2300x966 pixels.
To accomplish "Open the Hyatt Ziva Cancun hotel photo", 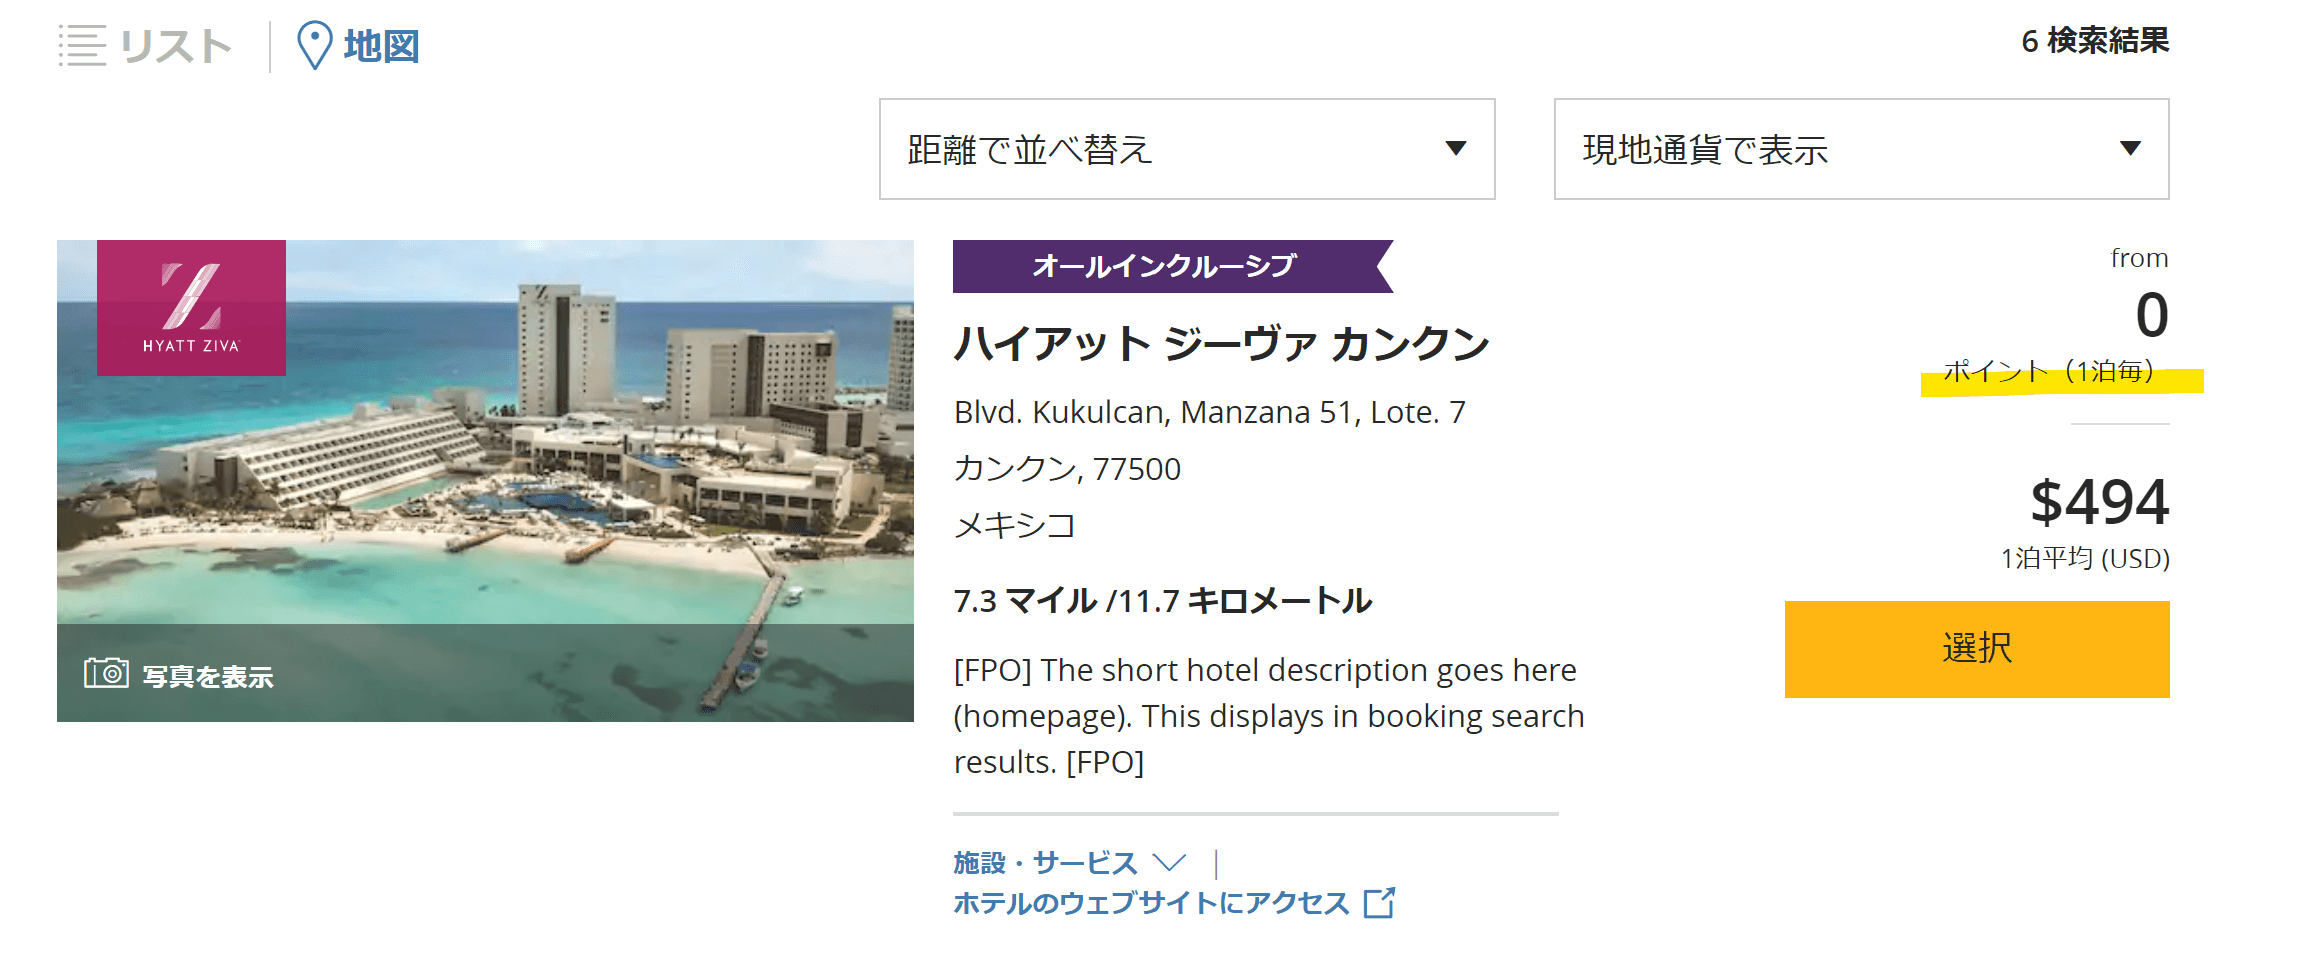I will click(485, 480).
